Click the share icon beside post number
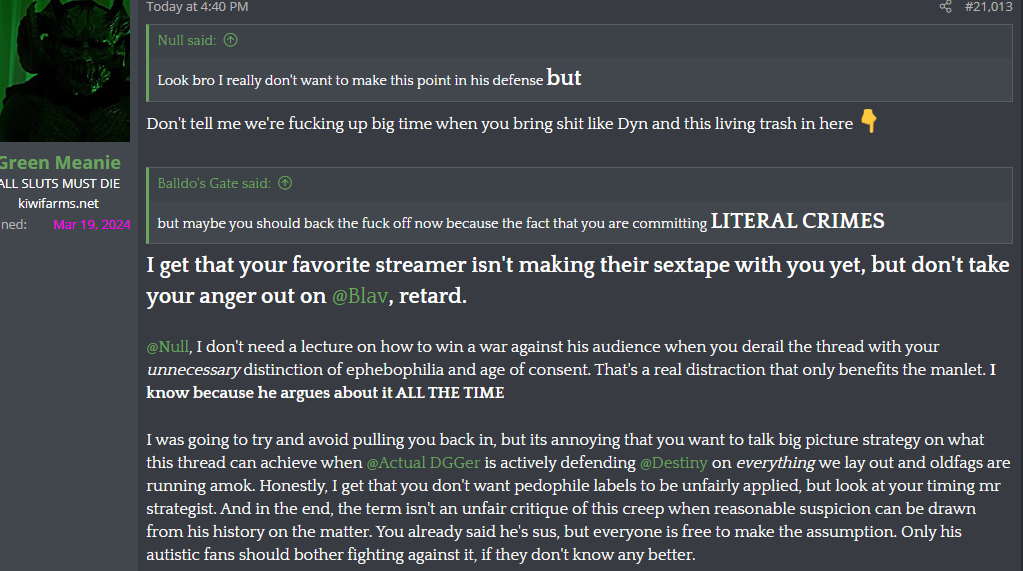 pyautogui.click(x=945, y=7)
